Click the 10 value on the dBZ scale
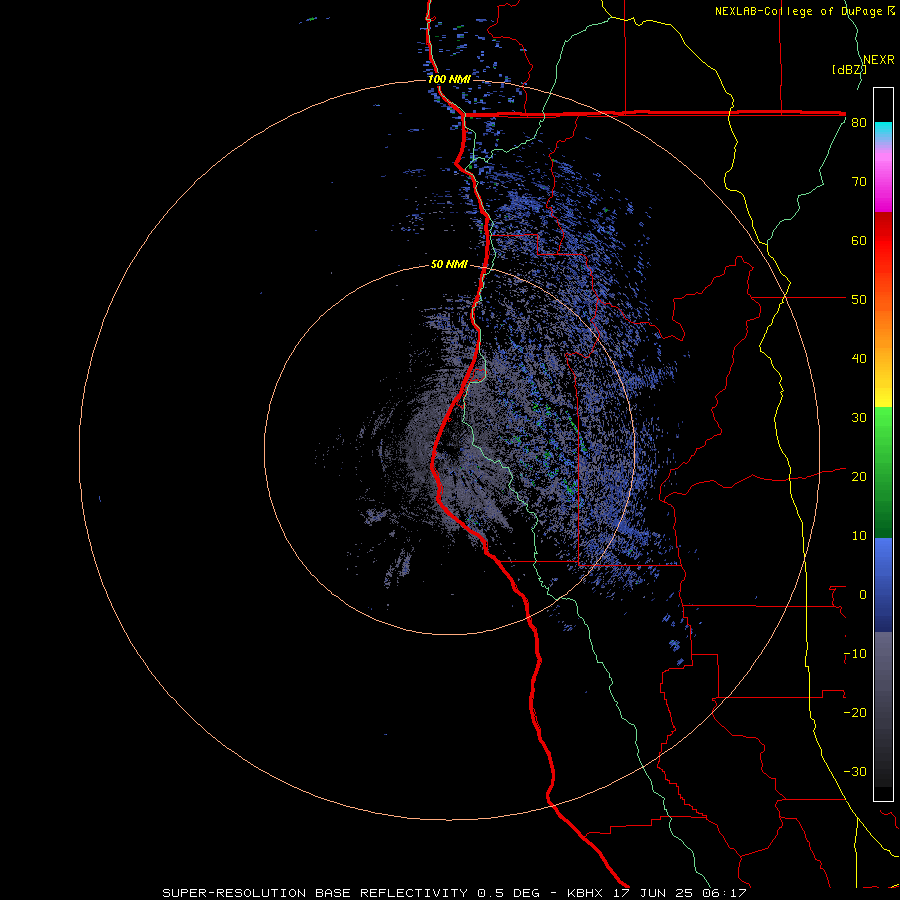 (859, 536)
